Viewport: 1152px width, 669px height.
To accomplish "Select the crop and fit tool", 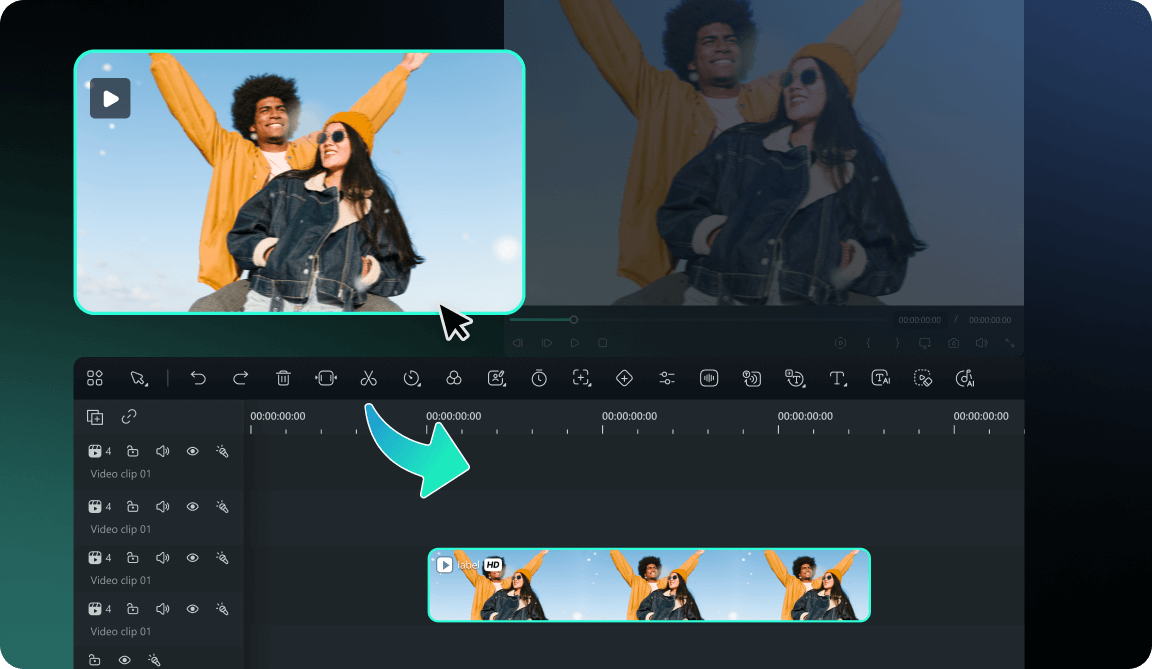I will pos(325,378).
